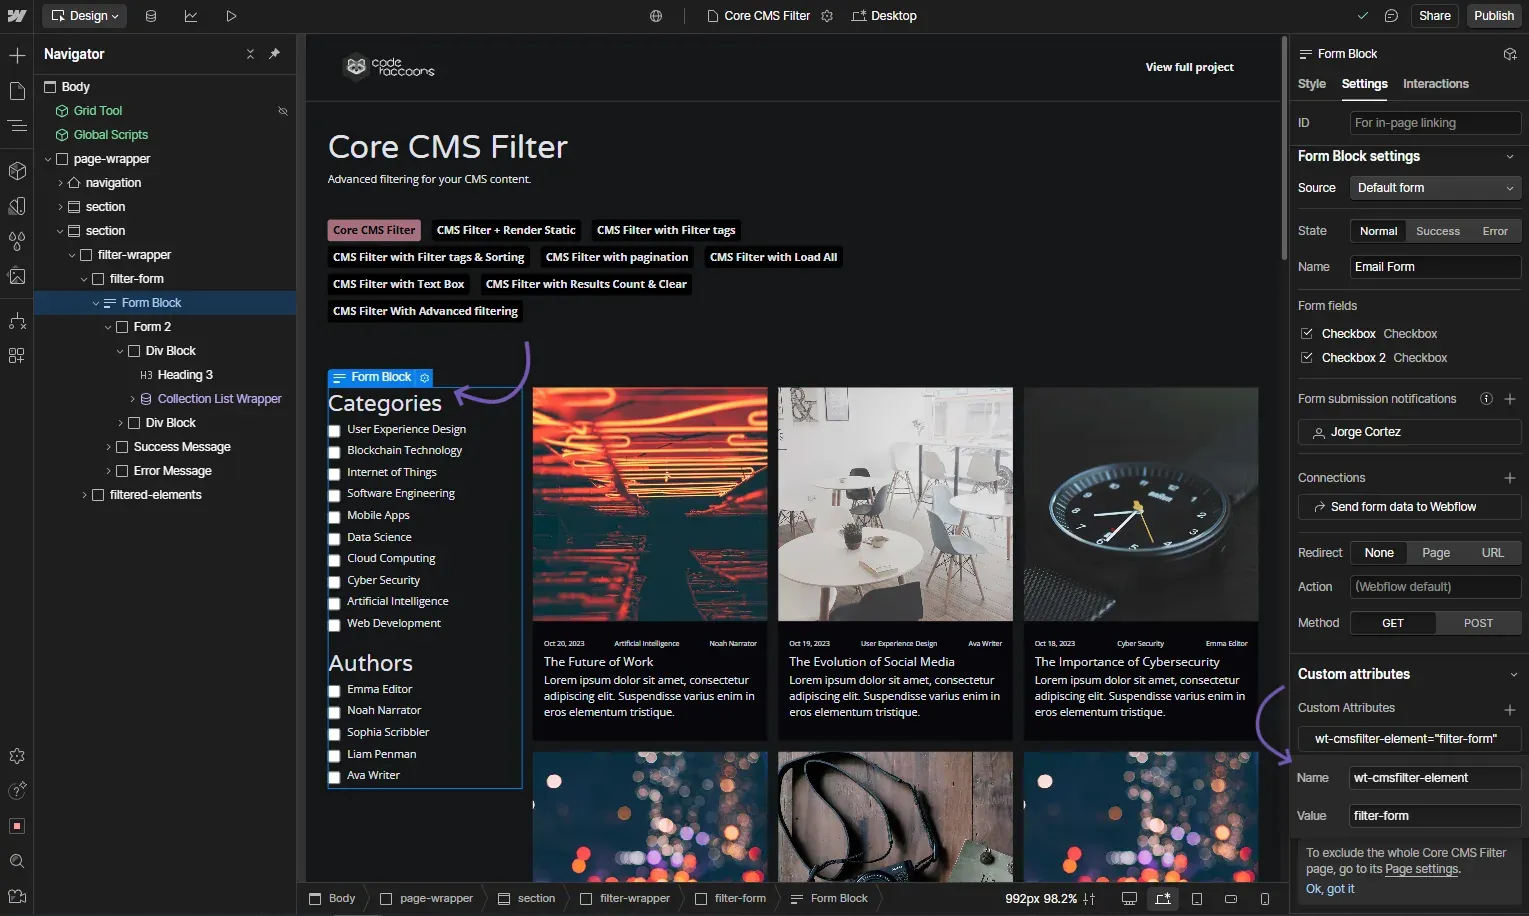1529x916 pixels.
Task: Check the Data Science checkbox
Action: [335, 539]
